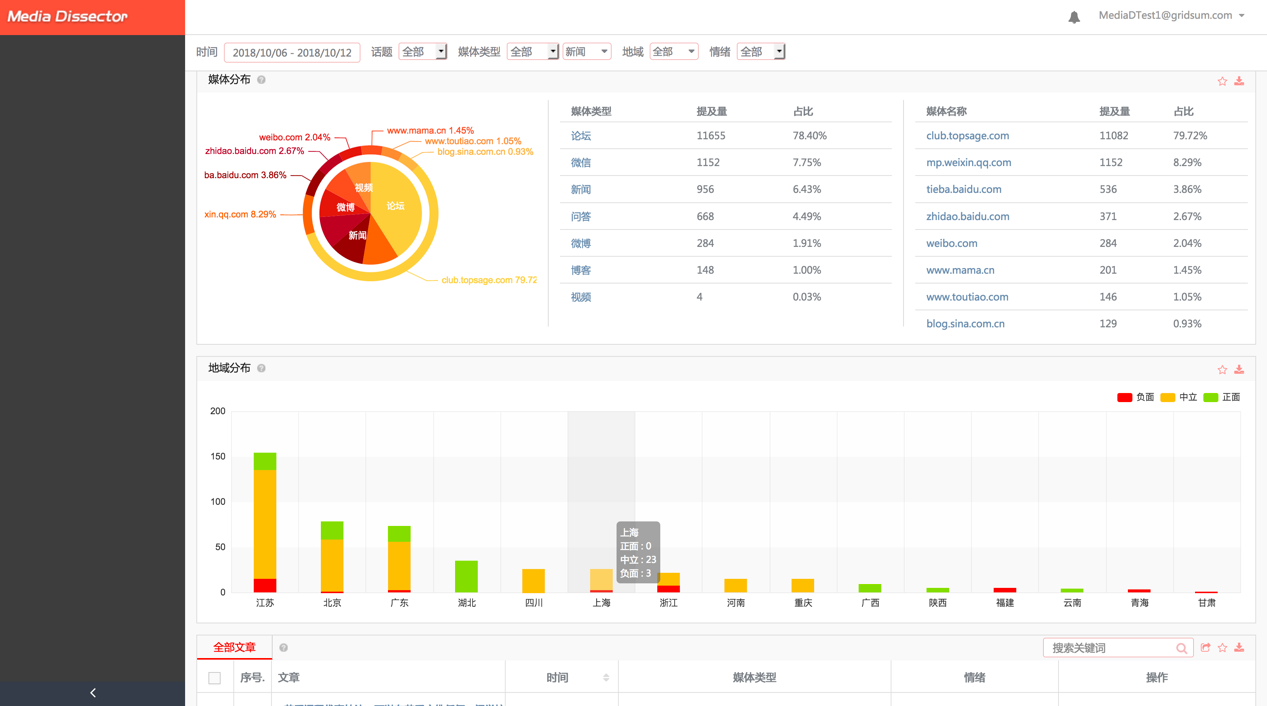Open media type 新闻 link in table
This screenshot has height=706, width=1267.
(581, 190)
